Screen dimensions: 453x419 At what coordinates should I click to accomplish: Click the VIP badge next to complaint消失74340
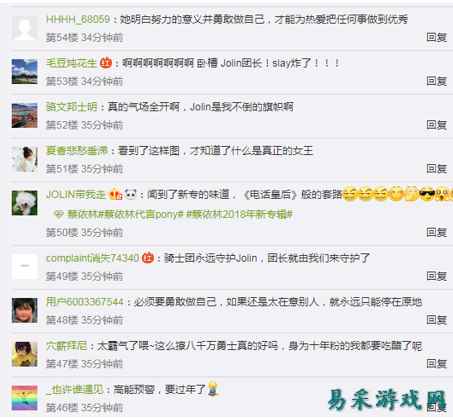coord(148,258)
